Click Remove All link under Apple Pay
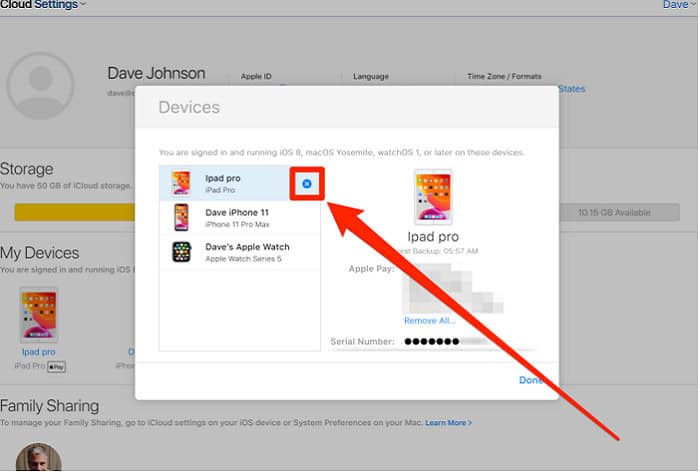The image size is (700, 472). [429, 321]
